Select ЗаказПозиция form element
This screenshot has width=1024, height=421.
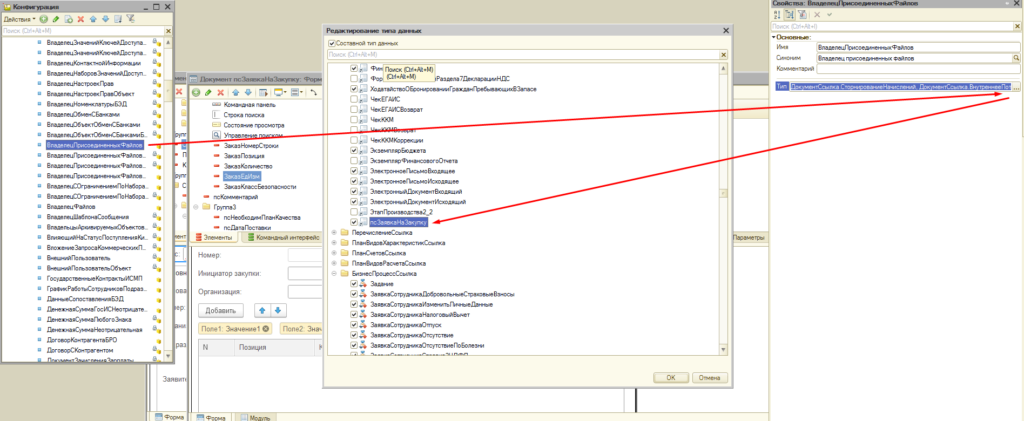pos(244,156)
